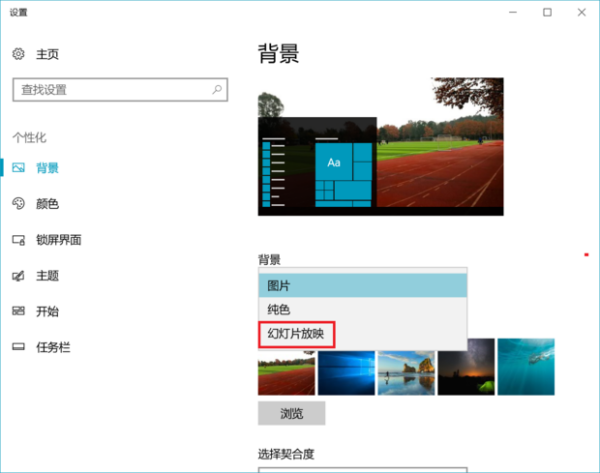Close the 设置 window
Screen dimensions: 600x473
click(x=582, y=12)
